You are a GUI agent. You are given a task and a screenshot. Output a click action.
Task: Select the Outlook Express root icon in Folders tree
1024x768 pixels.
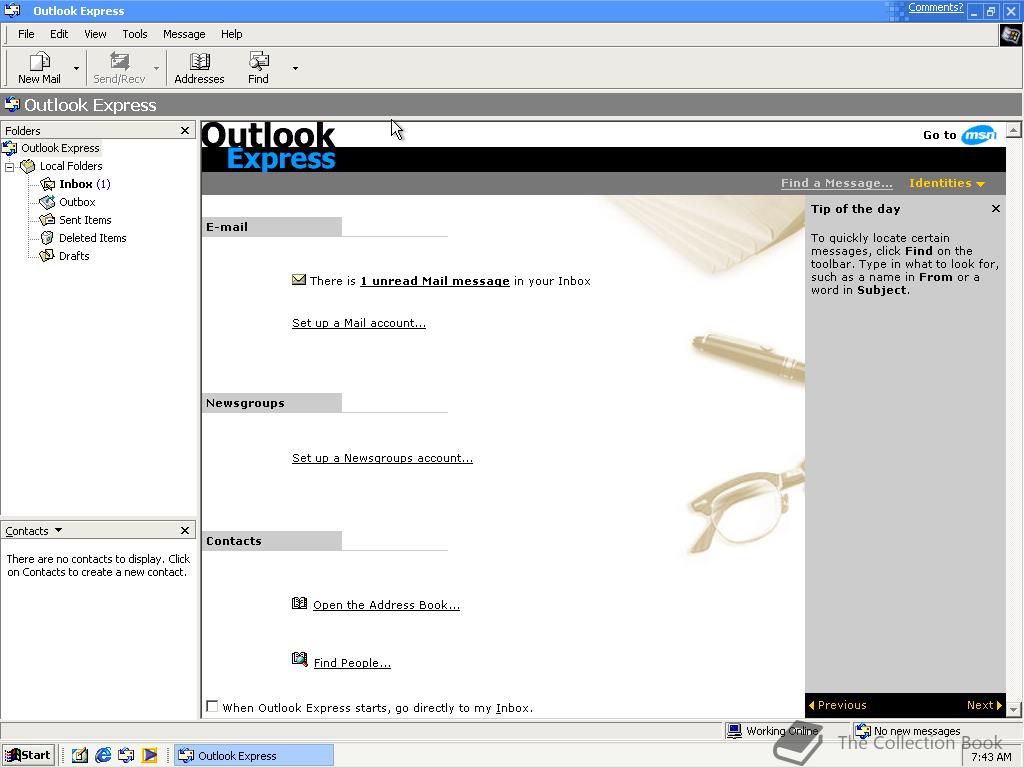(x=10, y=148)
